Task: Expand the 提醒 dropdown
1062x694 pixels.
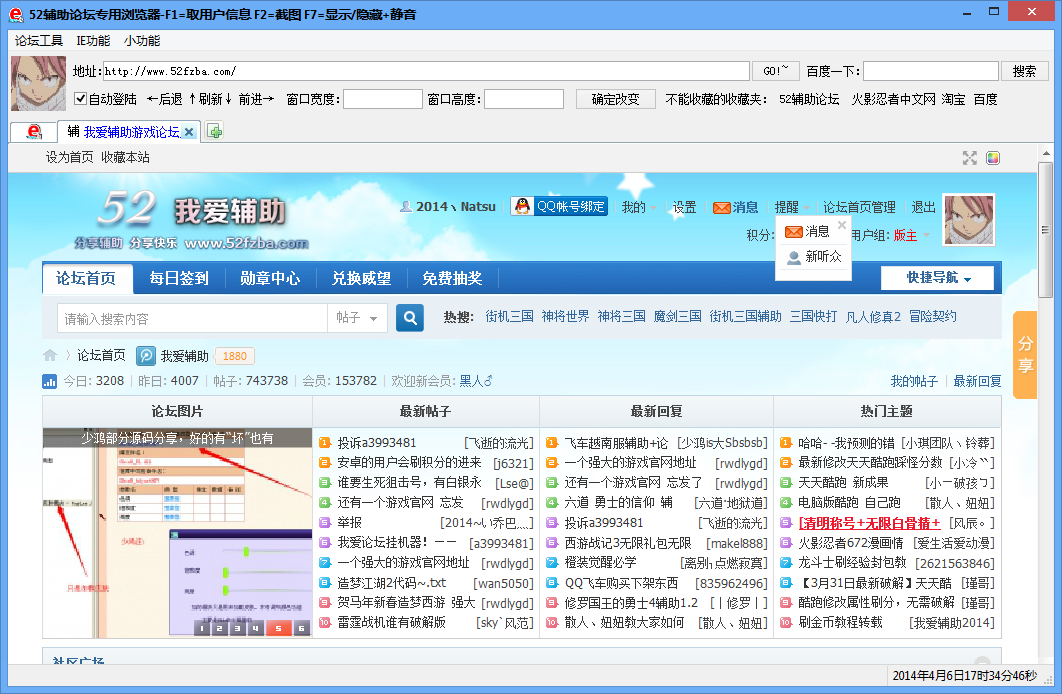Action: click(x=792, y=207)
